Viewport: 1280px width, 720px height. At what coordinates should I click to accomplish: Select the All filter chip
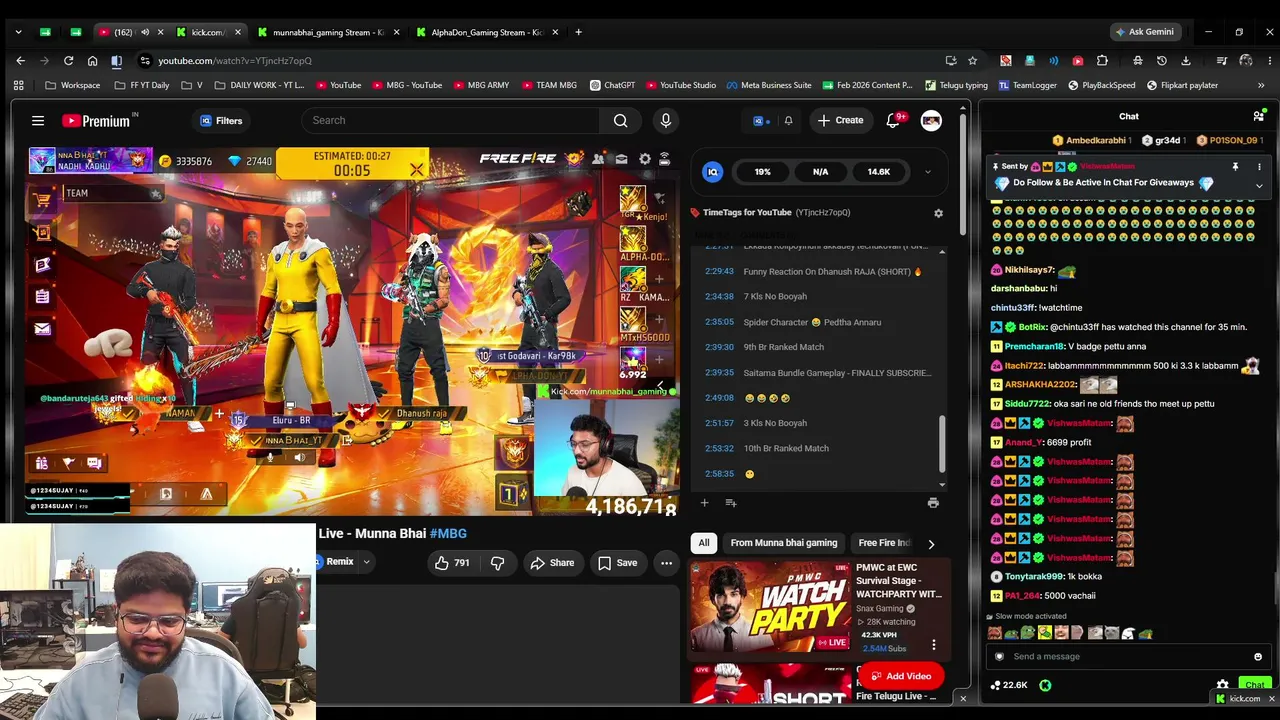pos(704,543)
